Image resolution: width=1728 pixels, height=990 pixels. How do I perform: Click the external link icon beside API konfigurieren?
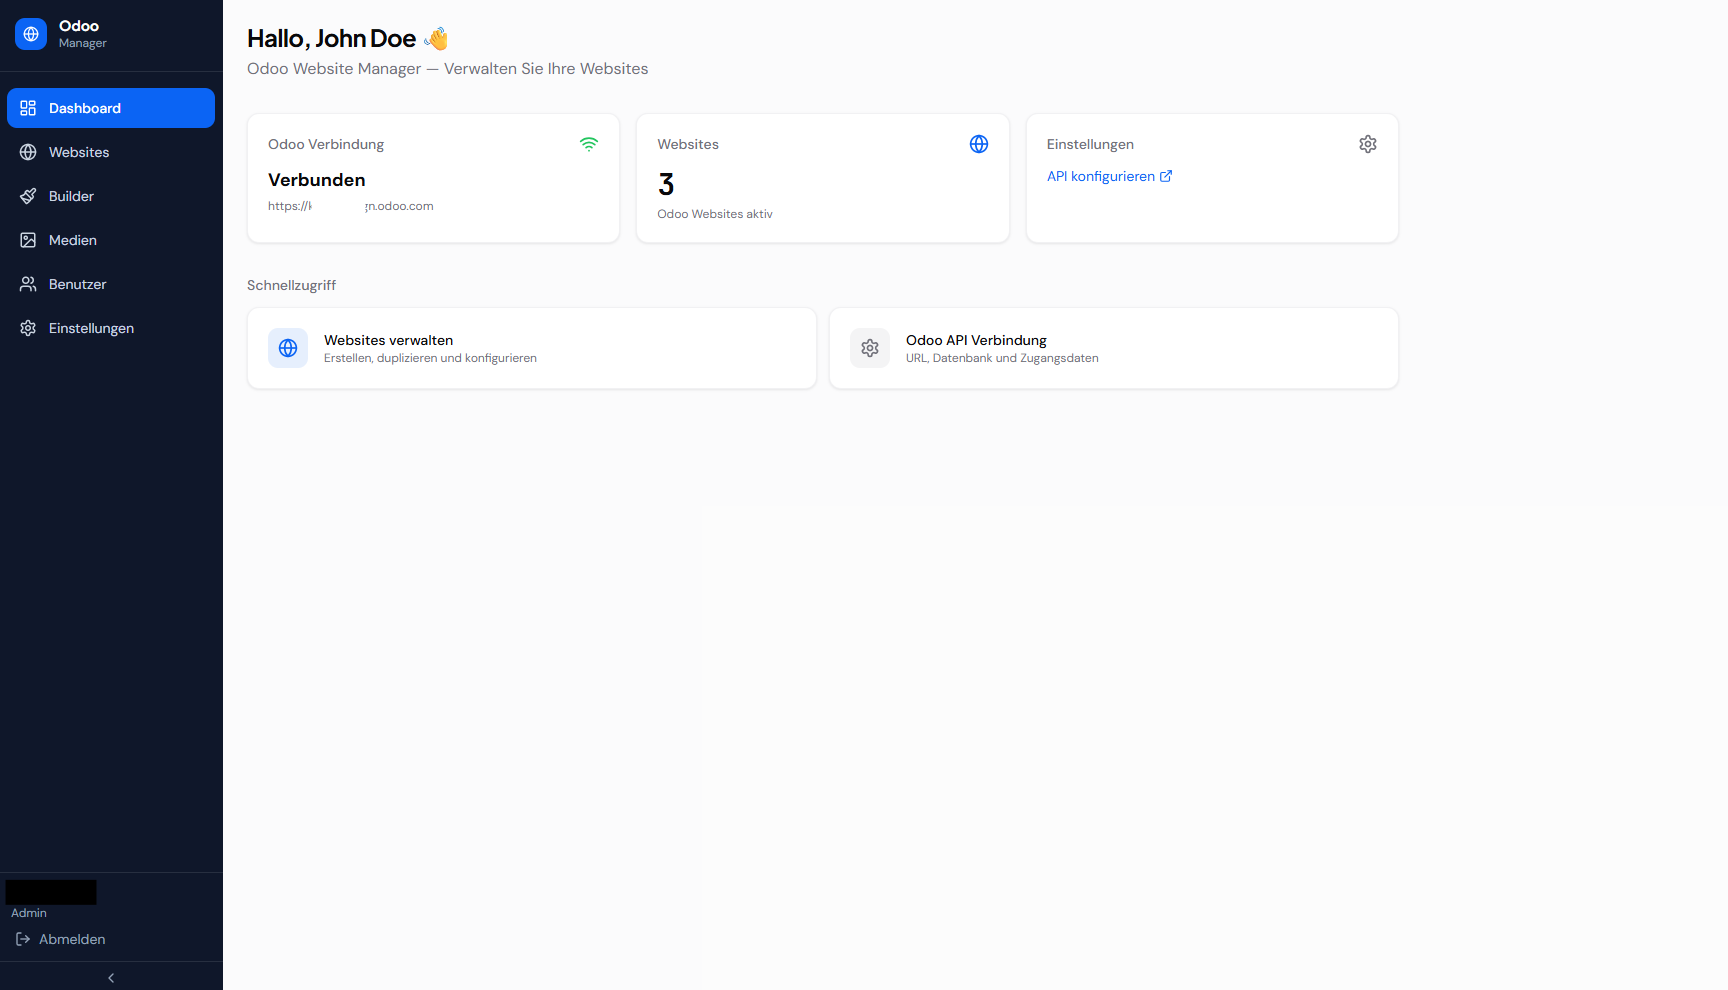1166,176
